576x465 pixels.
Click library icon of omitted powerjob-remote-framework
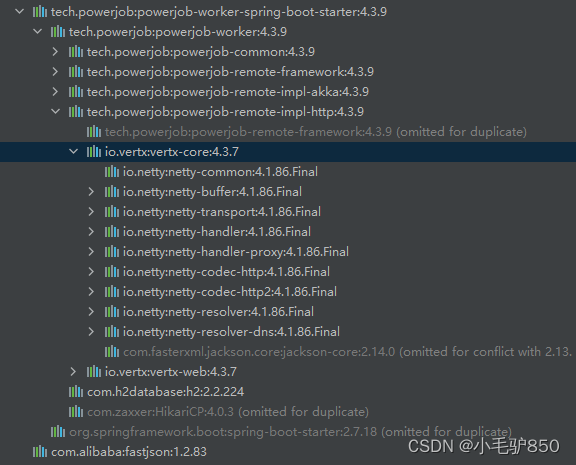tap(94, 131)
